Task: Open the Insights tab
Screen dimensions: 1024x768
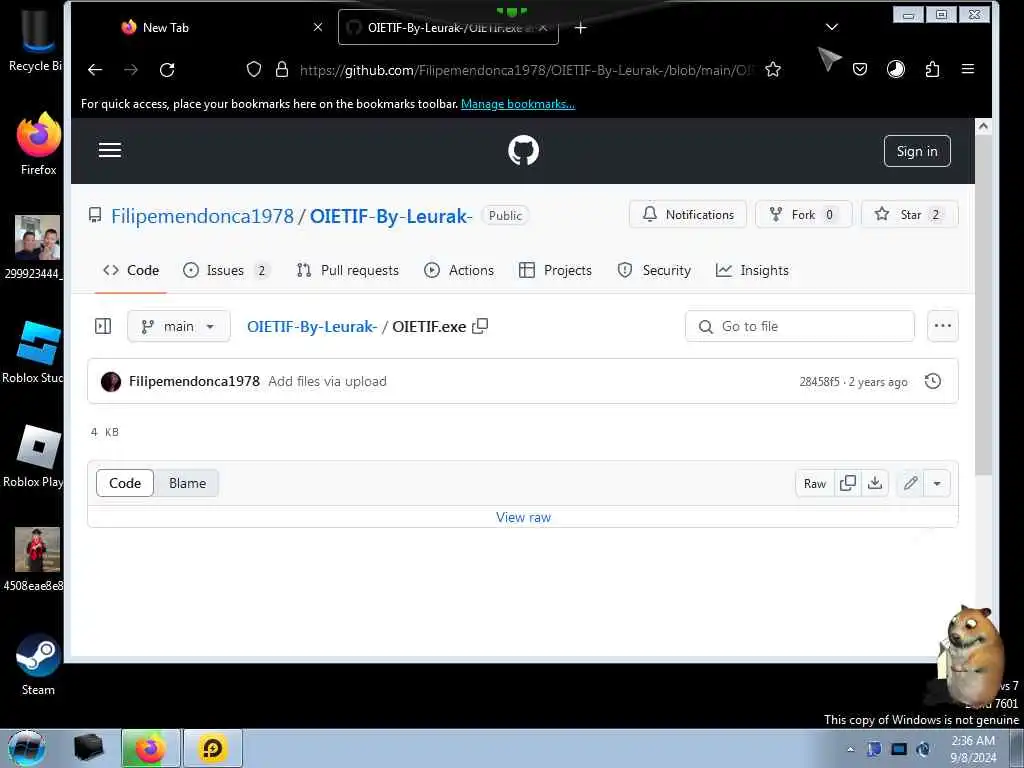Action: coord(752,270)
